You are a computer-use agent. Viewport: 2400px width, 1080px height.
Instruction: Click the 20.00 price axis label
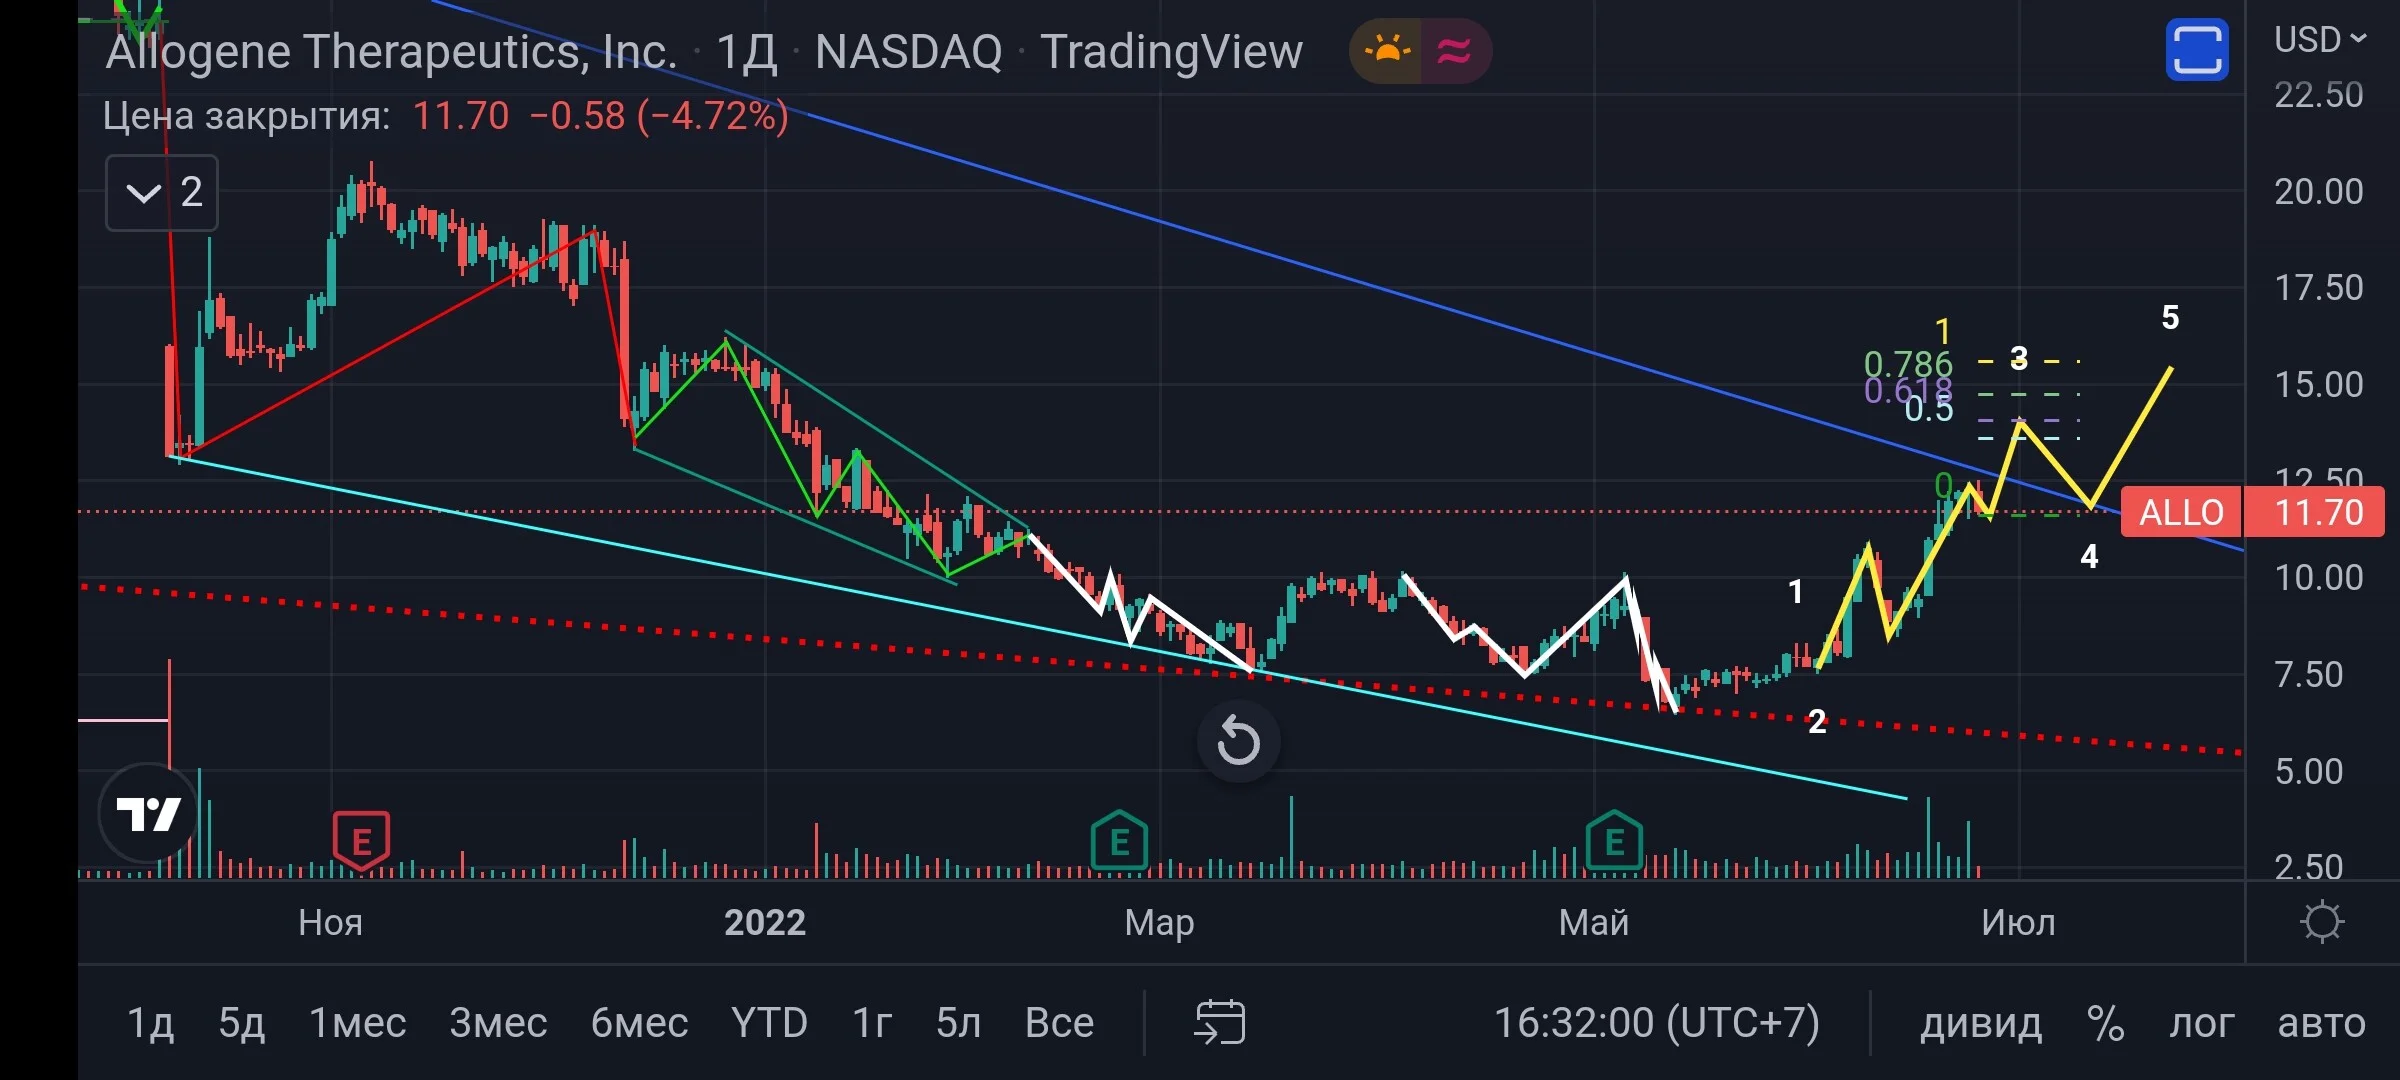(x=2318, y=191)
